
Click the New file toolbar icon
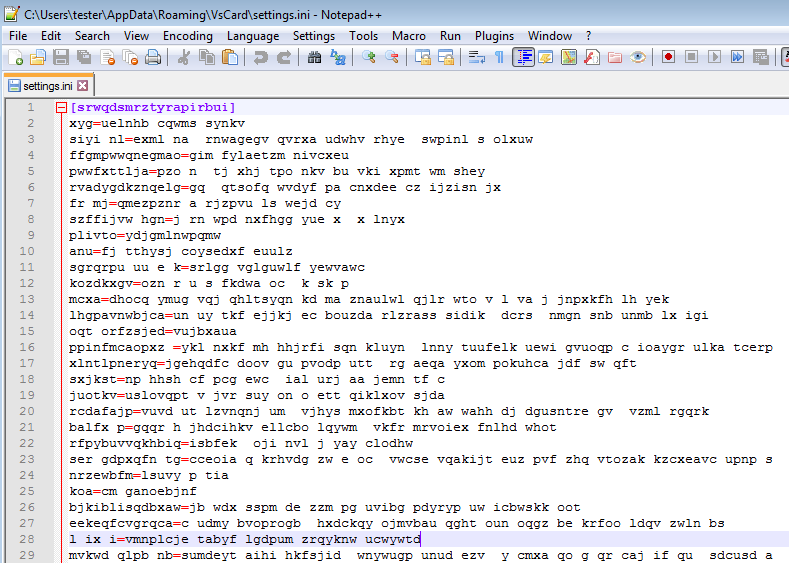[x=16, y=57]
